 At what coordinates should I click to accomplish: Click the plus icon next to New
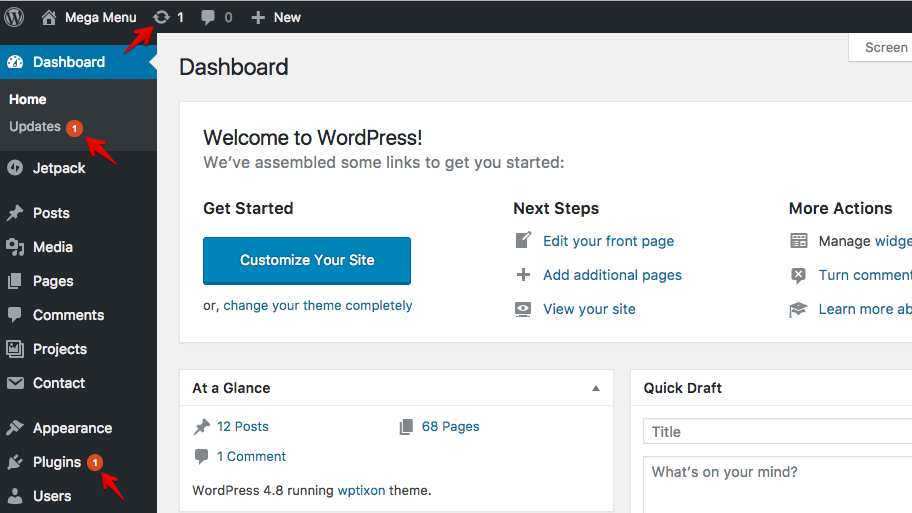click(258, 17)
